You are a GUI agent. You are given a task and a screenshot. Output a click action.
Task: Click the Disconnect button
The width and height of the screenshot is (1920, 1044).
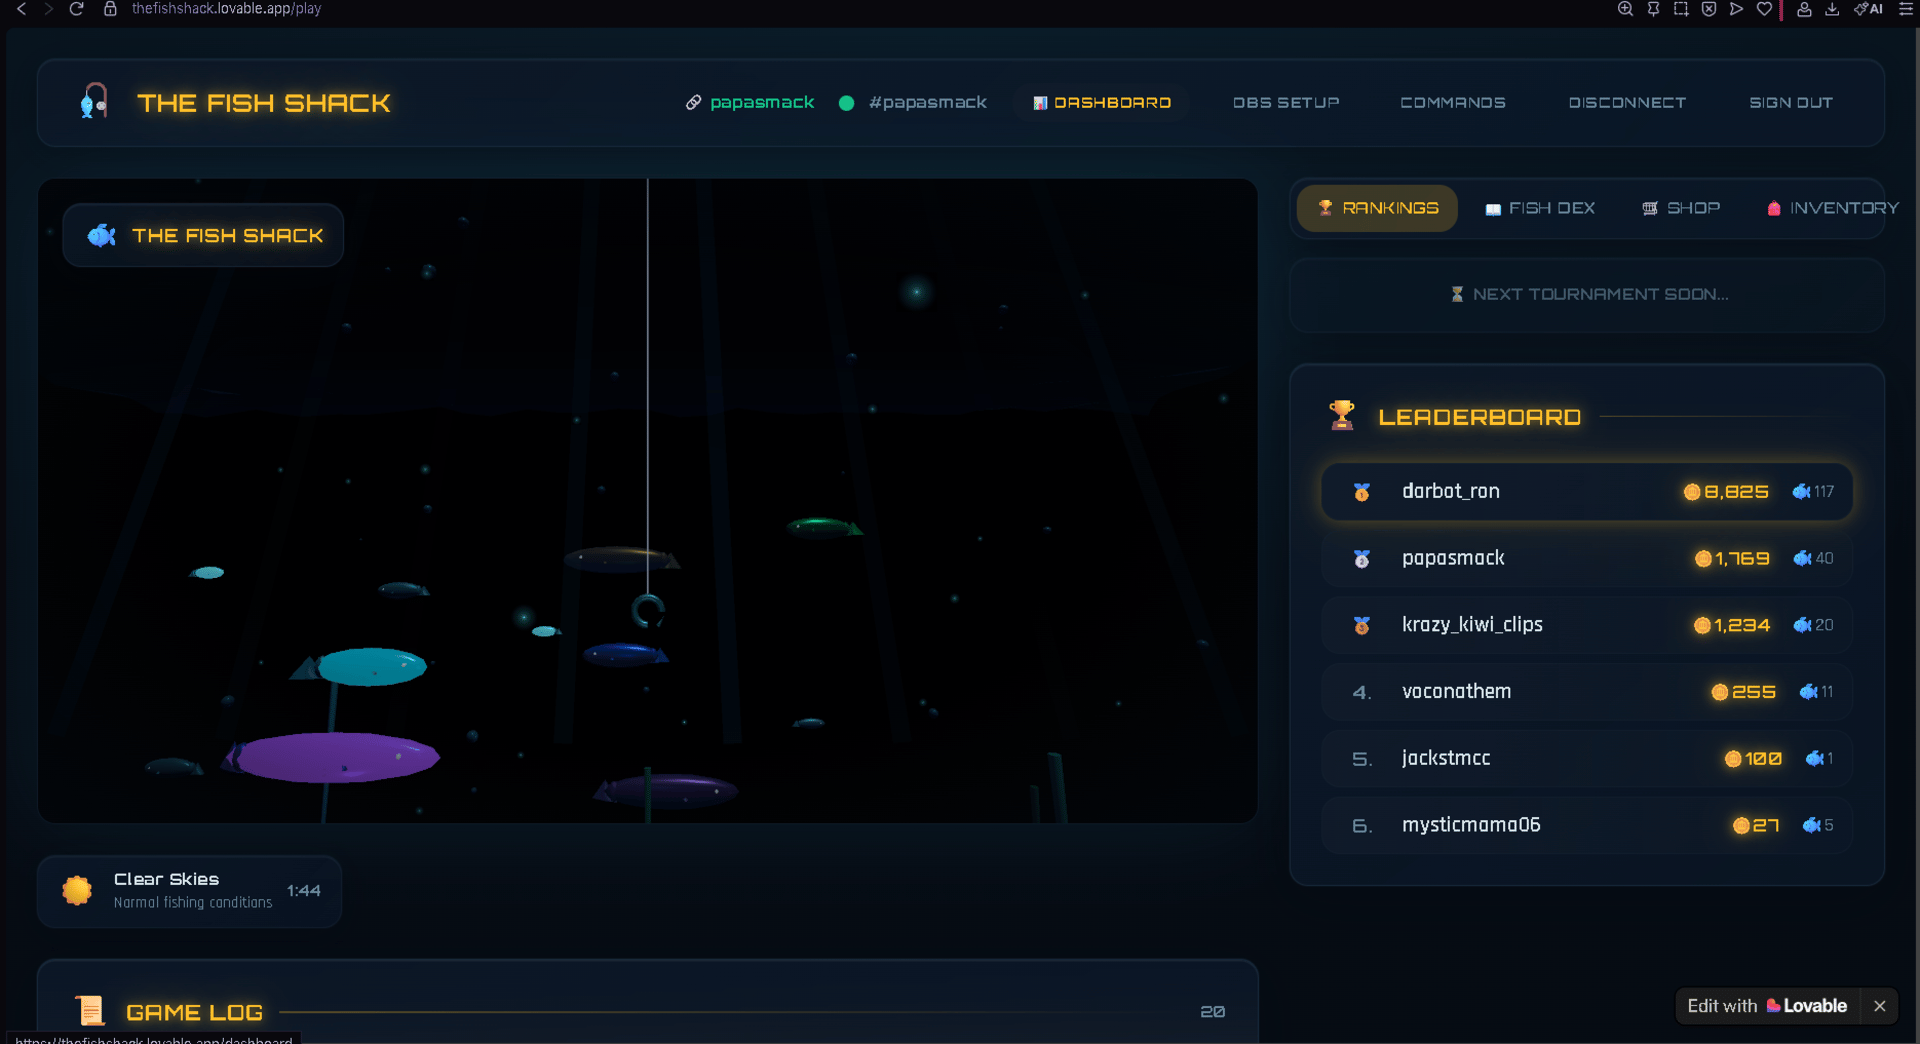pos(1626,103)
